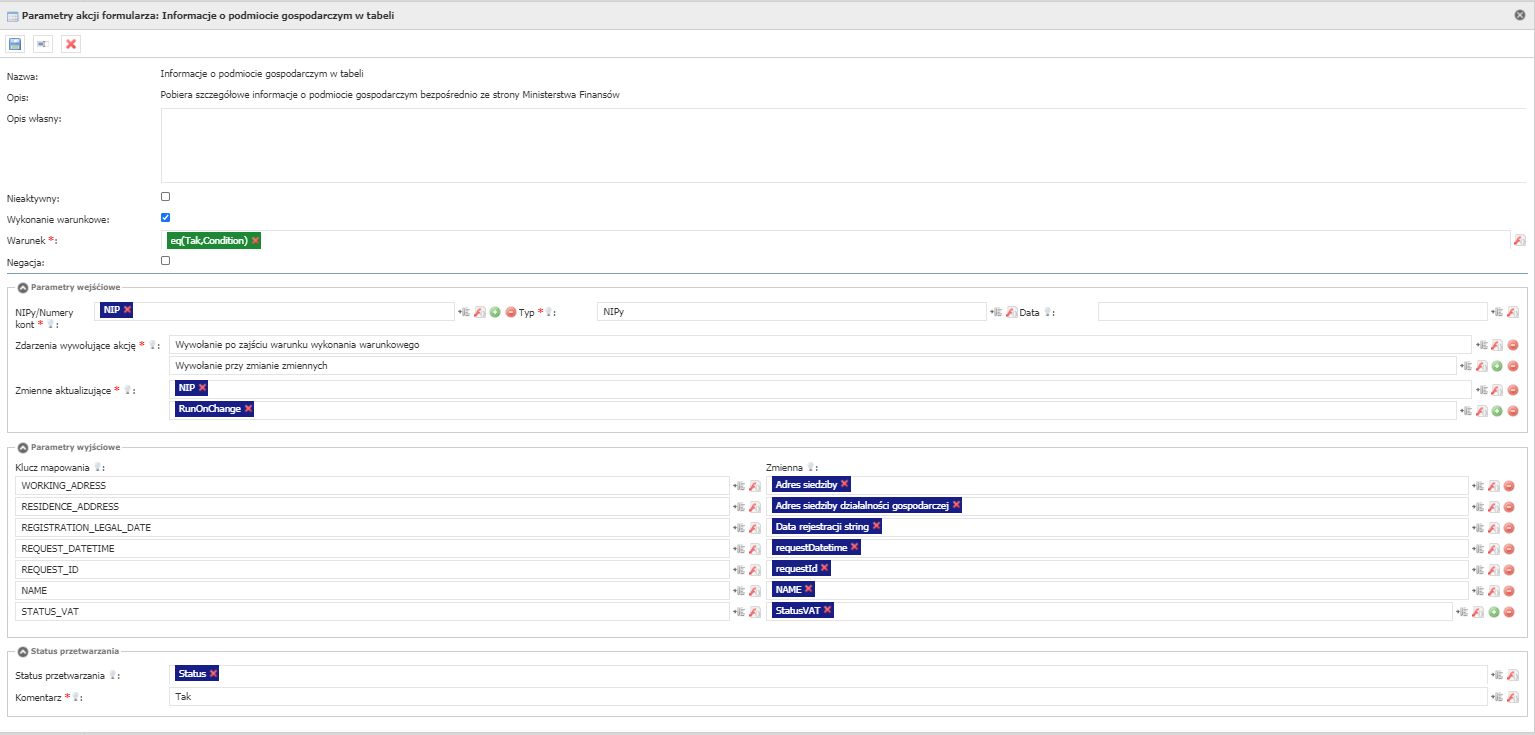1535x735 pixels.
Task: Enable the Negacja checkbox
Action: (166, 260)
